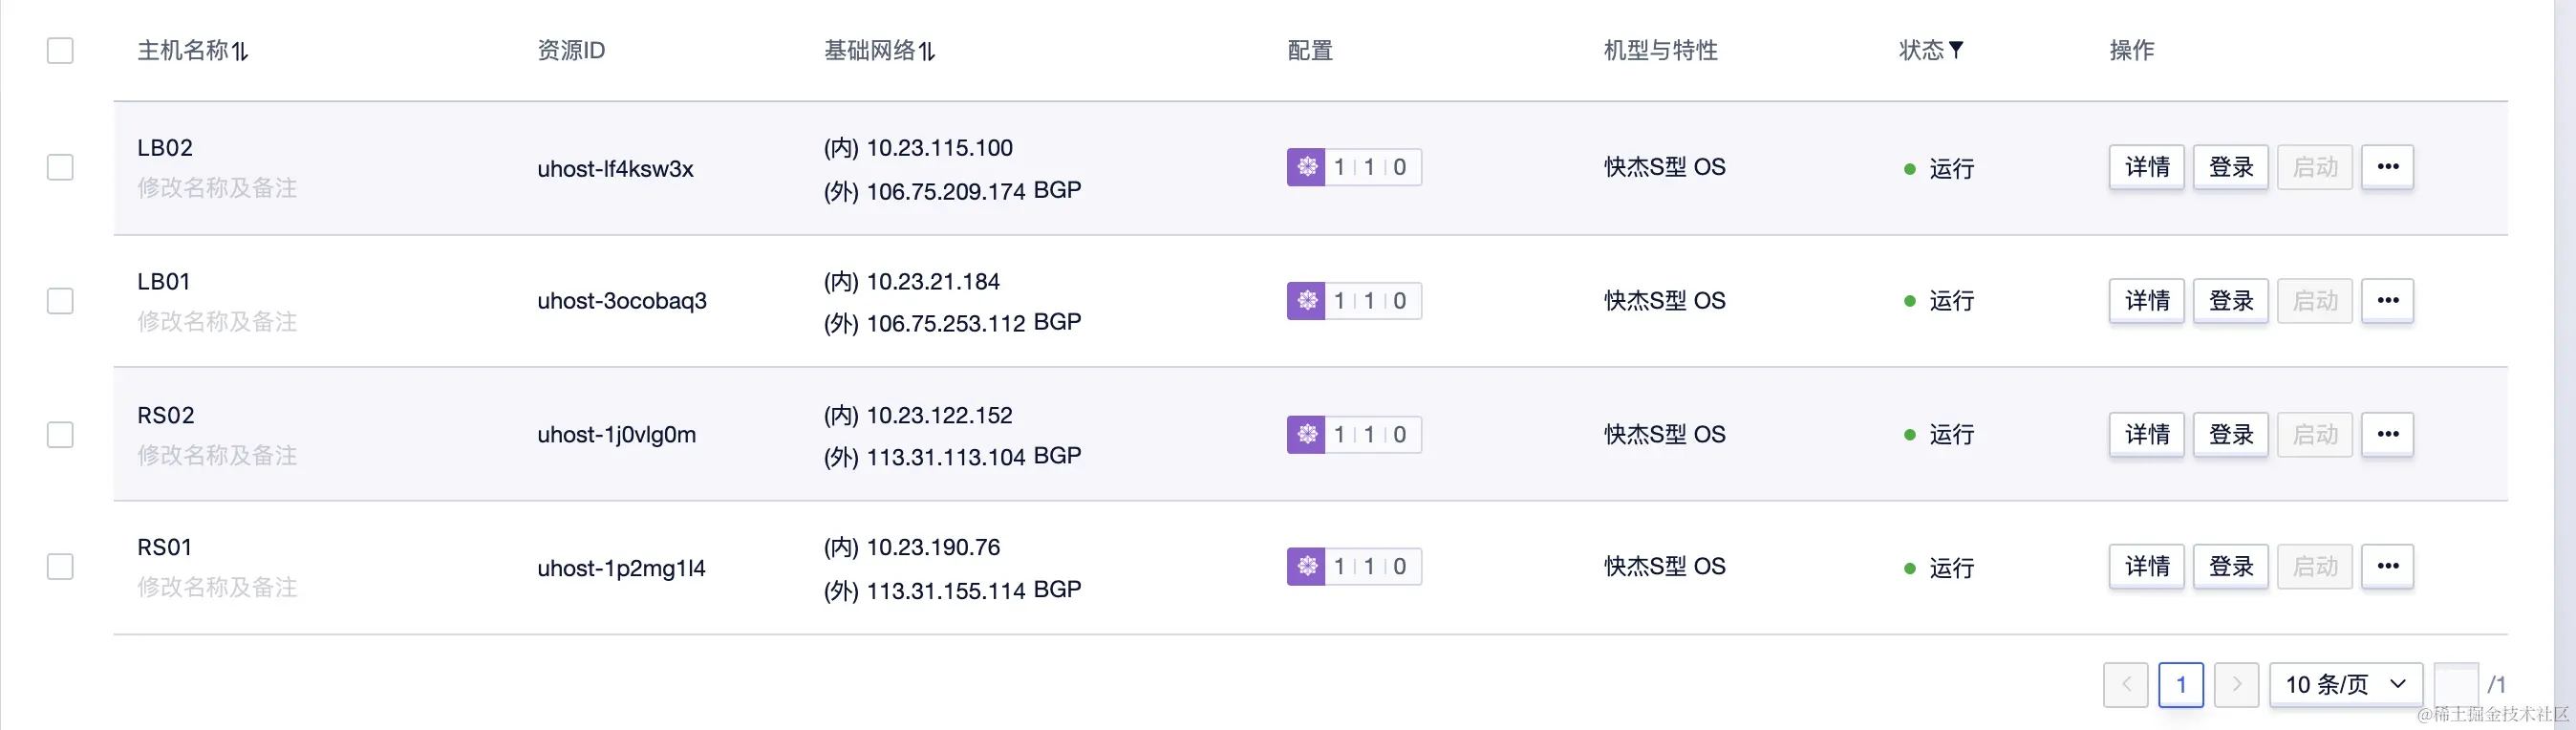Click the purple config icon for LB02
The image size is (2576, 730).
pyautogui.click(x=1306, y=167)
